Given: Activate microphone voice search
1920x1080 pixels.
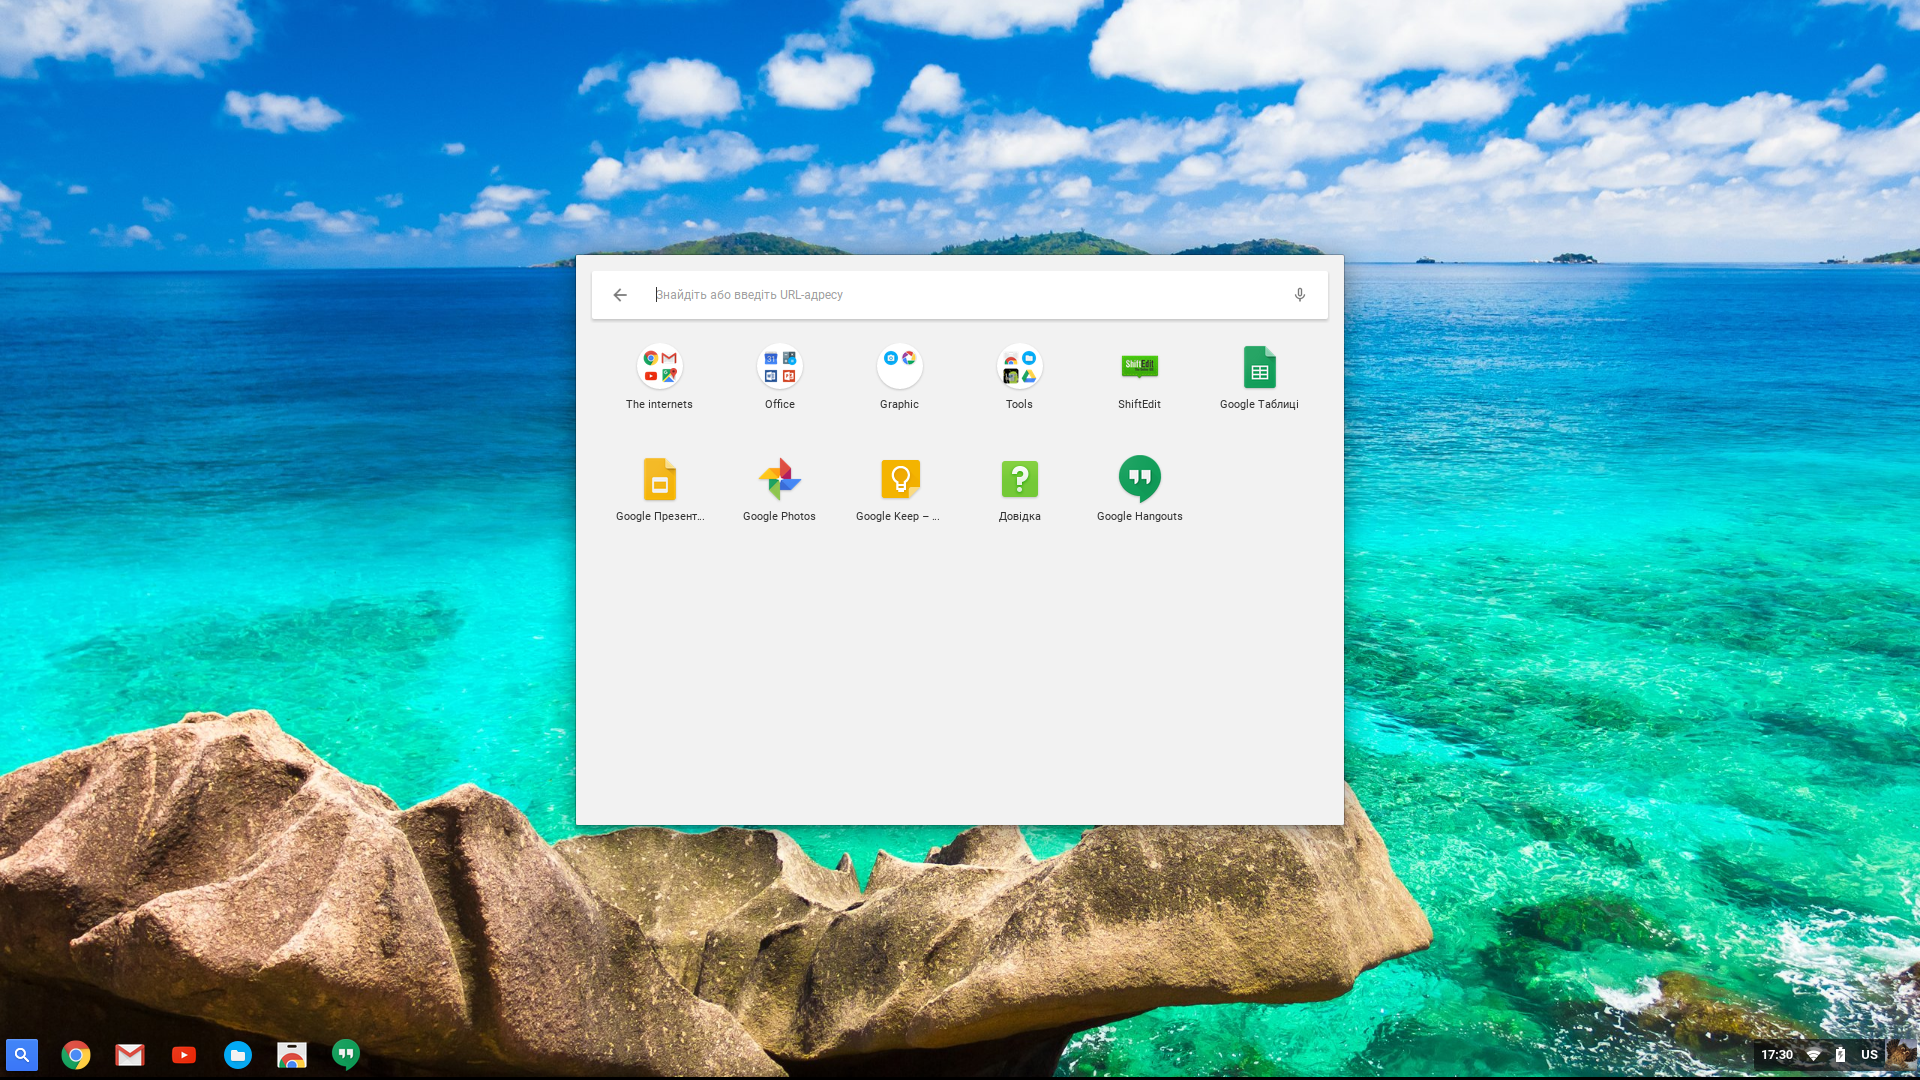Looking at the screenshot, I should 1299,295.
